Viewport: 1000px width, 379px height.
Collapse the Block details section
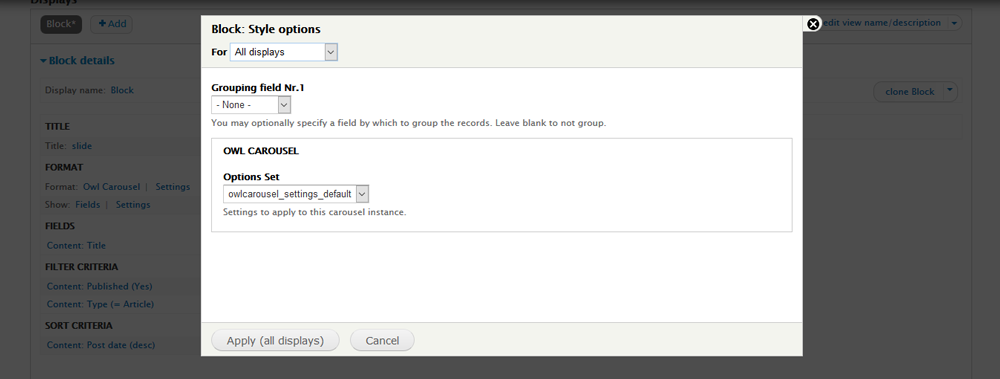77,61
